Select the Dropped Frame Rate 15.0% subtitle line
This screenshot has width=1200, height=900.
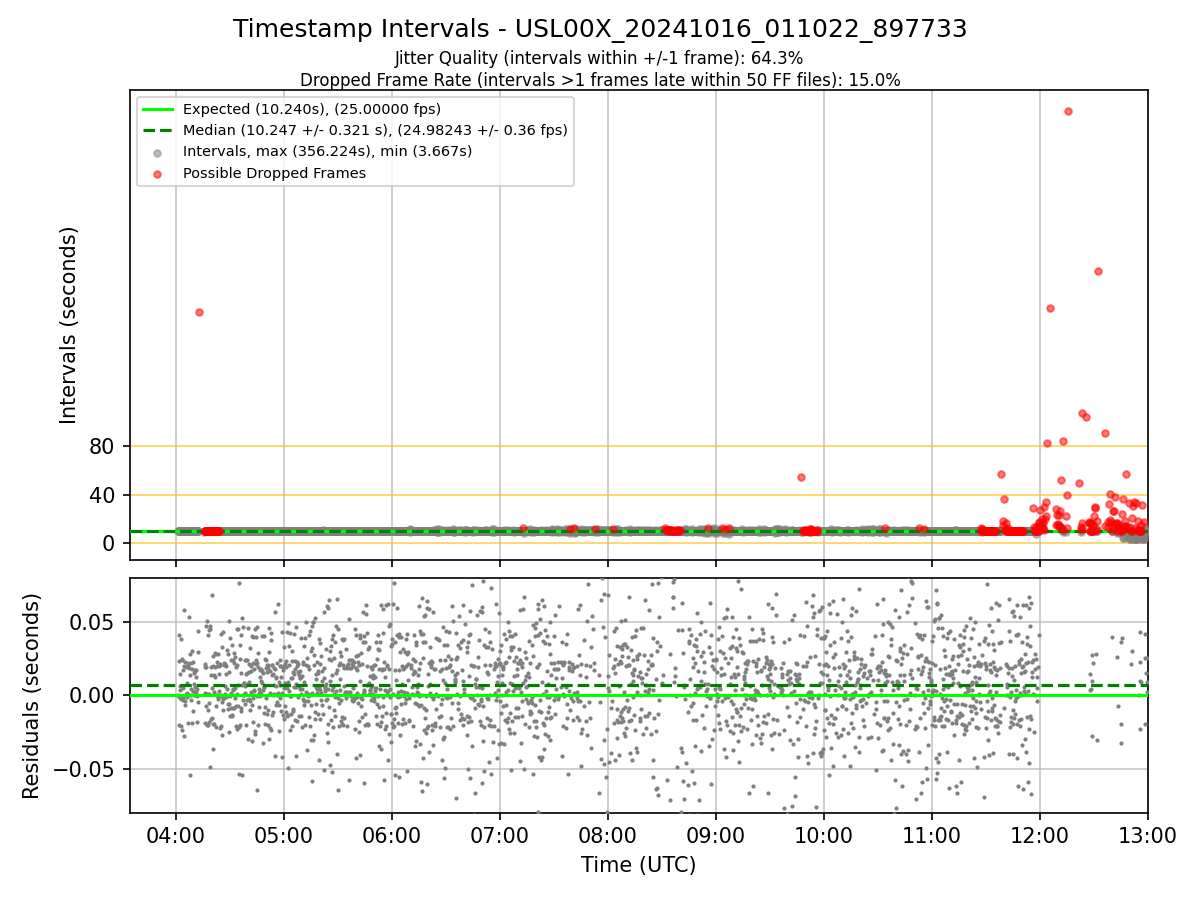[600, 80]
